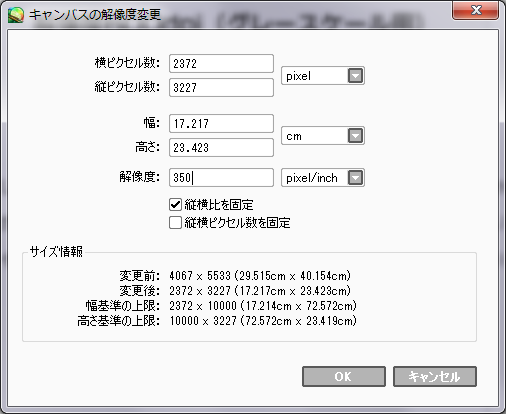Click the 横ピクセル数 label
The width and height of the screenshot is (506, 414).
[x=127, y=63]
